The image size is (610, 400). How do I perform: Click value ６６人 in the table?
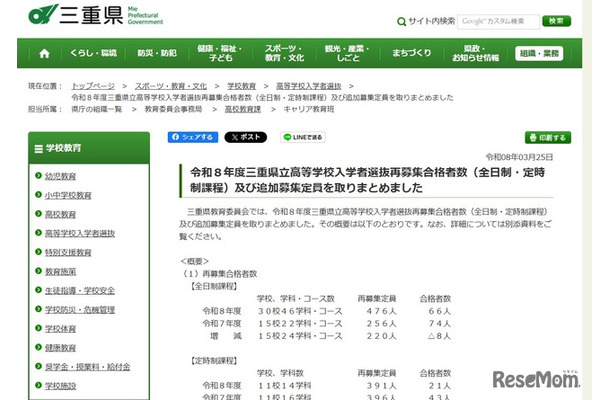click(440, 311)
